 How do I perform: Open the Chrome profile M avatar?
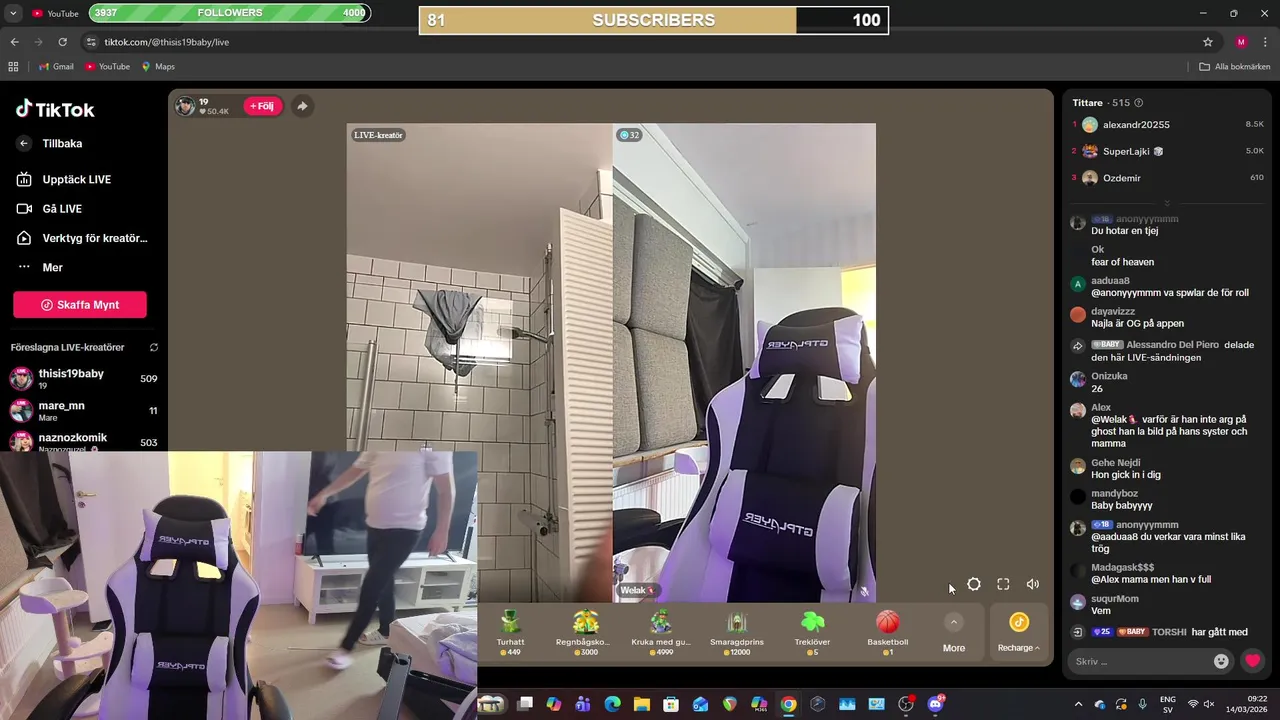(x=1241, y=42)
